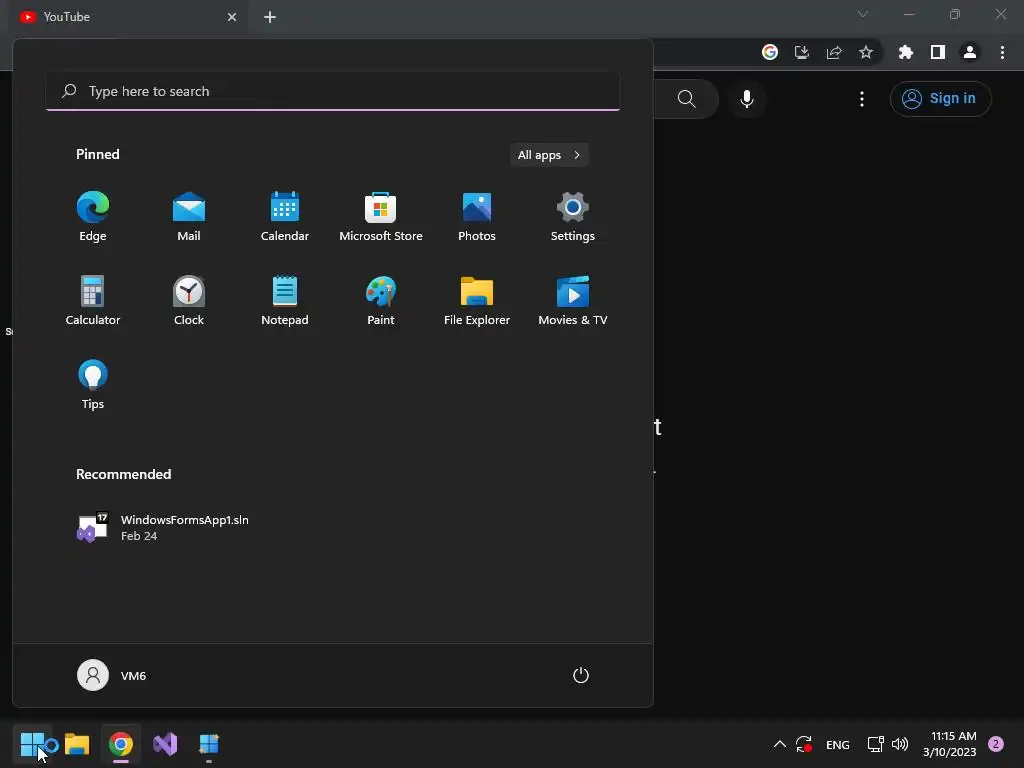Viewport: 1024px width, 768px height.
Task: Open the network status tray icon
Action: pos(875,744)
